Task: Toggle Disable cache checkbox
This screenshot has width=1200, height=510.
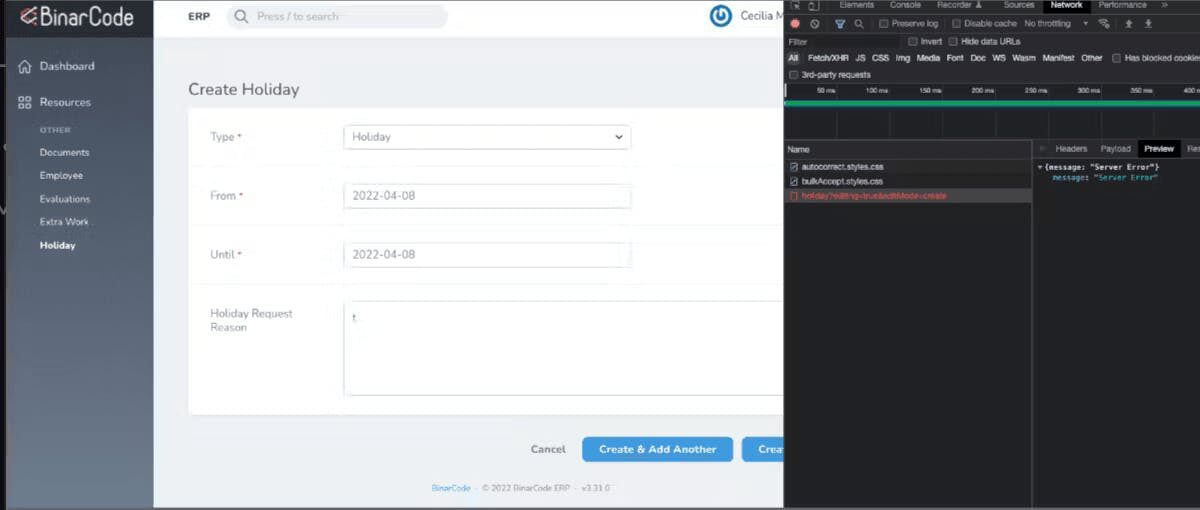Action: [957, 23]
